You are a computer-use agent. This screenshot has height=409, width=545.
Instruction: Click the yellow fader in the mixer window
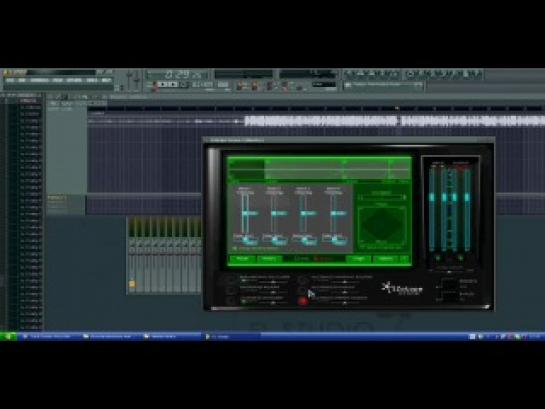(132, 284)
